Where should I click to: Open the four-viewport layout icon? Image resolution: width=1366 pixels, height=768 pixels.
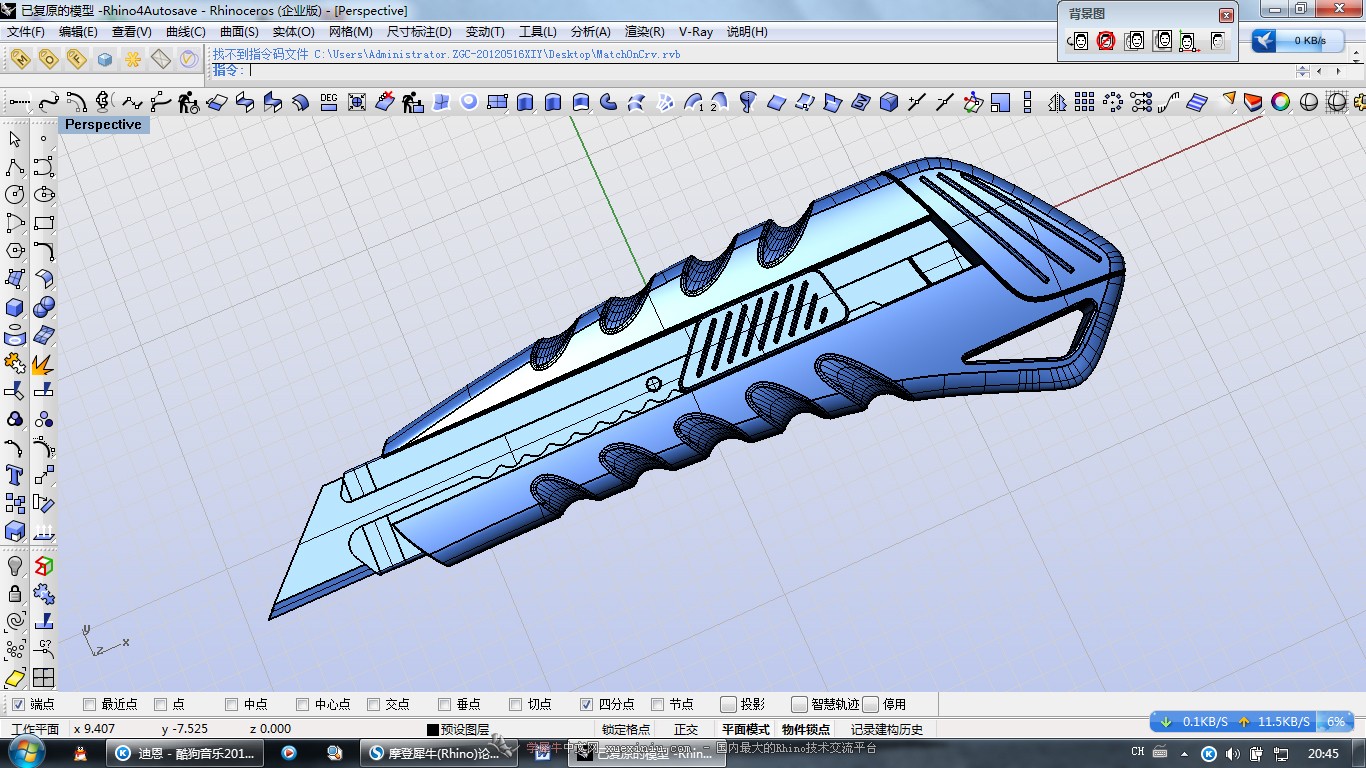pos(43,678)
